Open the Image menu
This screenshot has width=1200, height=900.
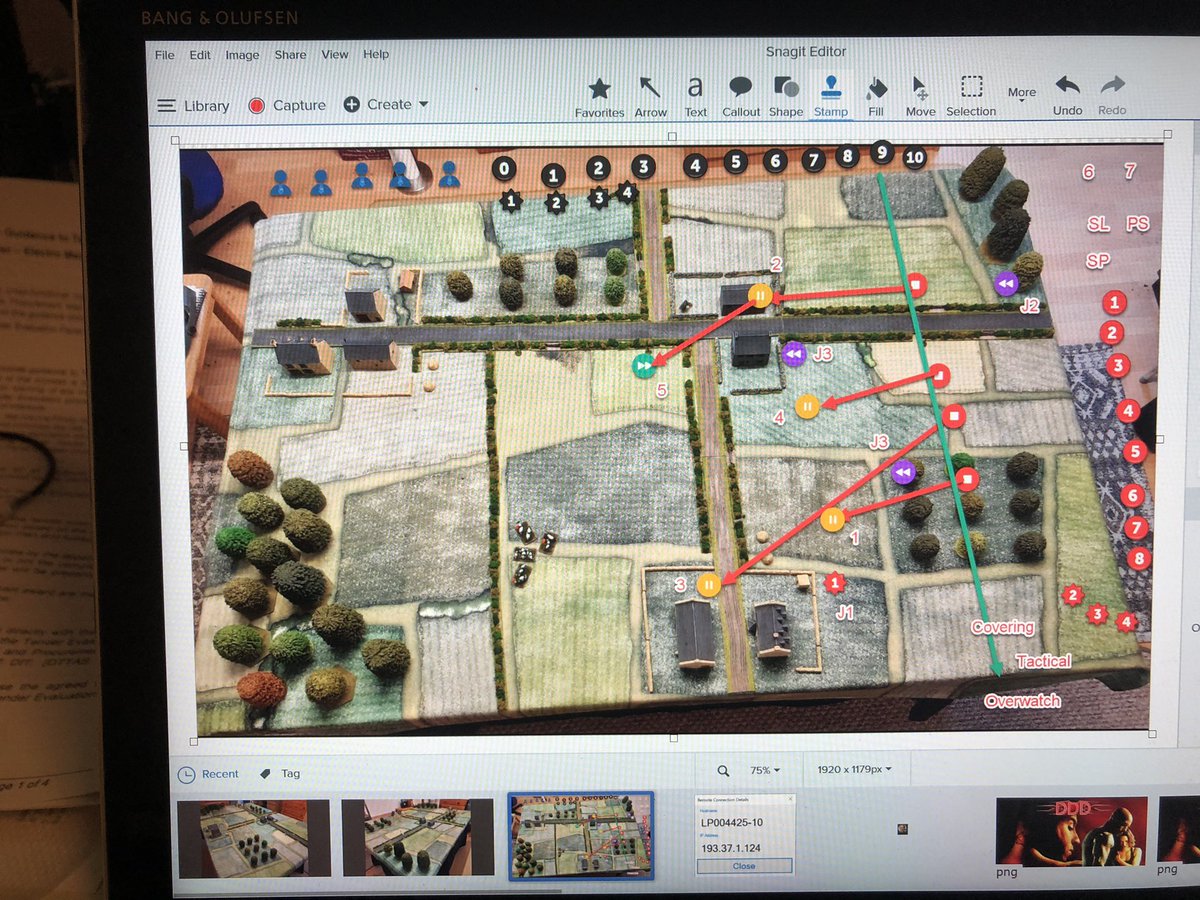pos(242,55)
